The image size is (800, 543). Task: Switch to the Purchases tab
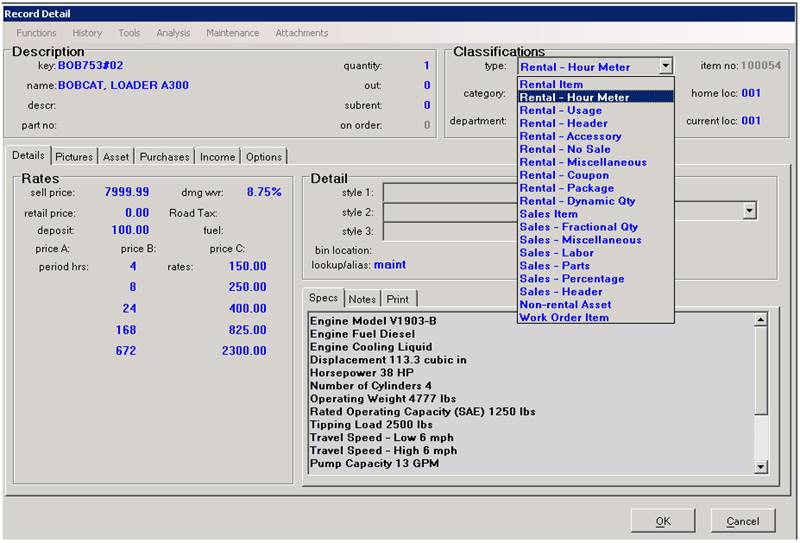[x=164, y=157]
